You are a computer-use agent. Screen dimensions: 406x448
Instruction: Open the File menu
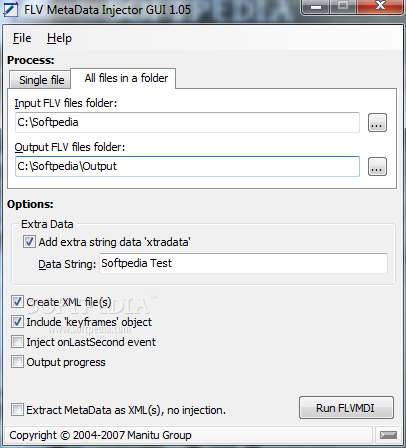click(x=22, y=38)
